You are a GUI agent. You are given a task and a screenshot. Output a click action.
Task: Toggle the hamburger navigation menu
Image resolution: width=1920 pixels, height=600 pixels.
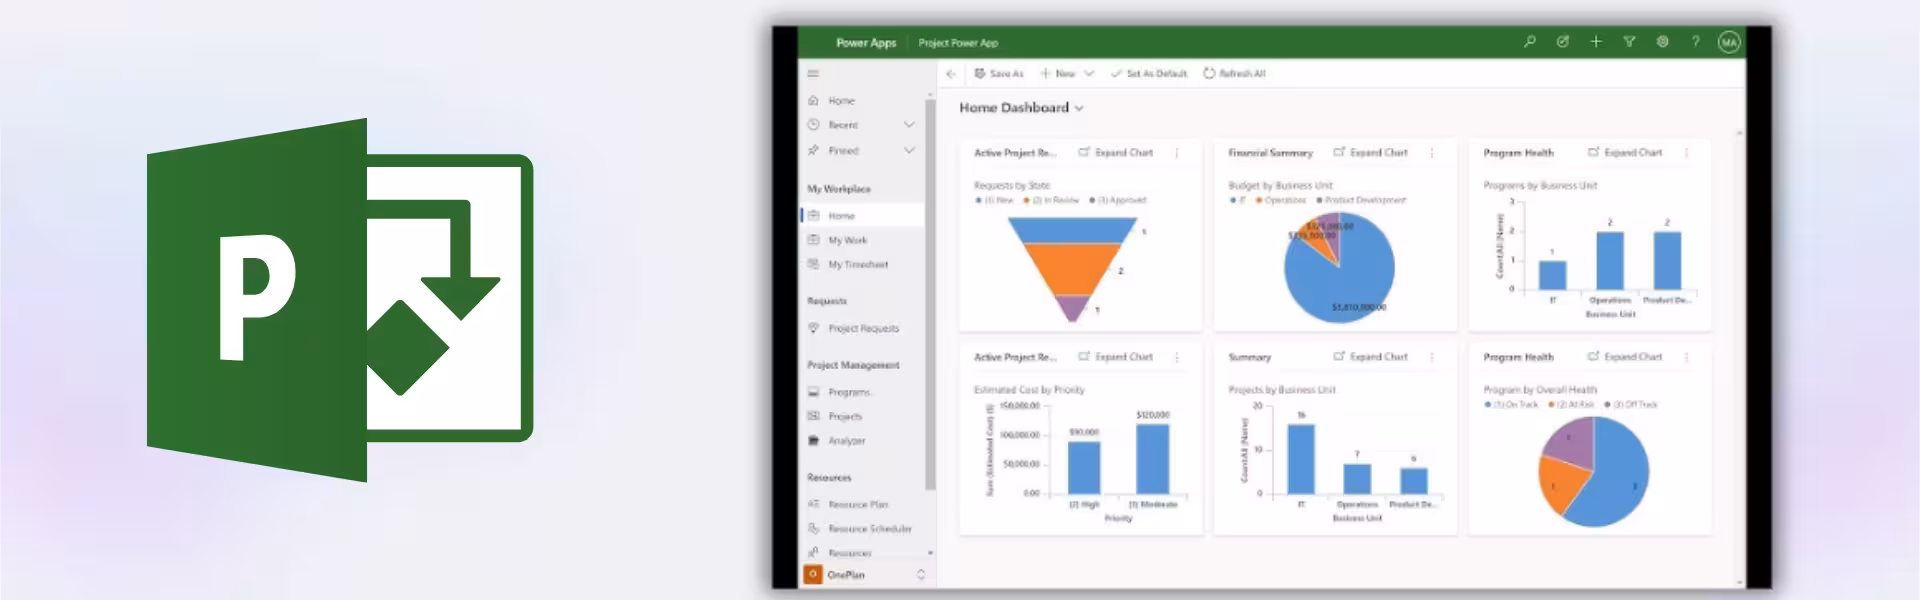pyautogui.click(x=813, y=73)
